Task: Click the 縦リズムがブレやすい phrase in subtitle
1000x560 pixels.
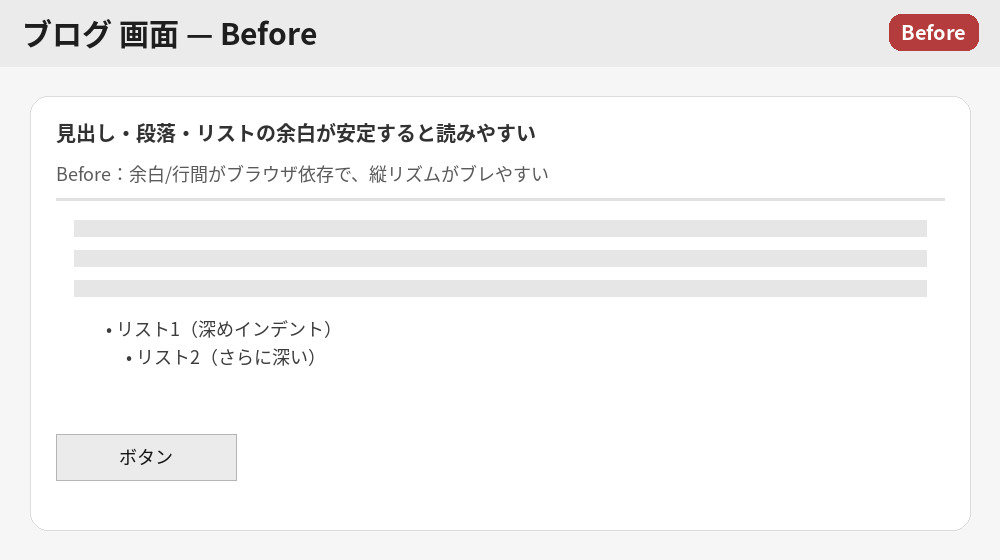Action: click(458, 174)
